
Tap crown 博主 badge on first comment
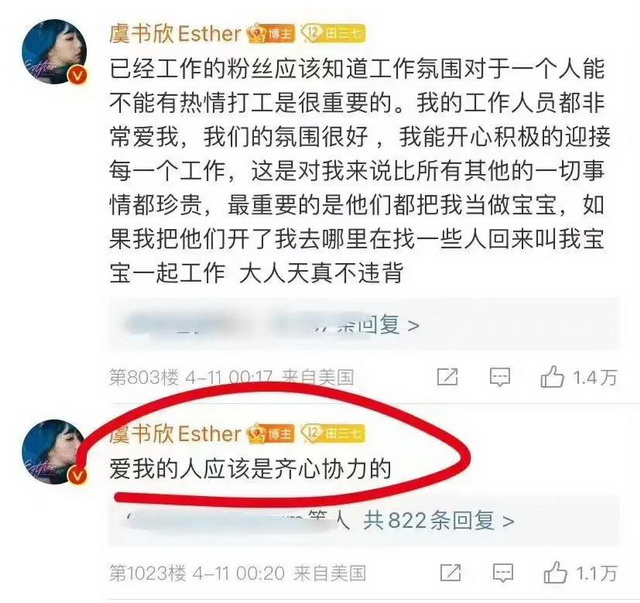[272, 33]
